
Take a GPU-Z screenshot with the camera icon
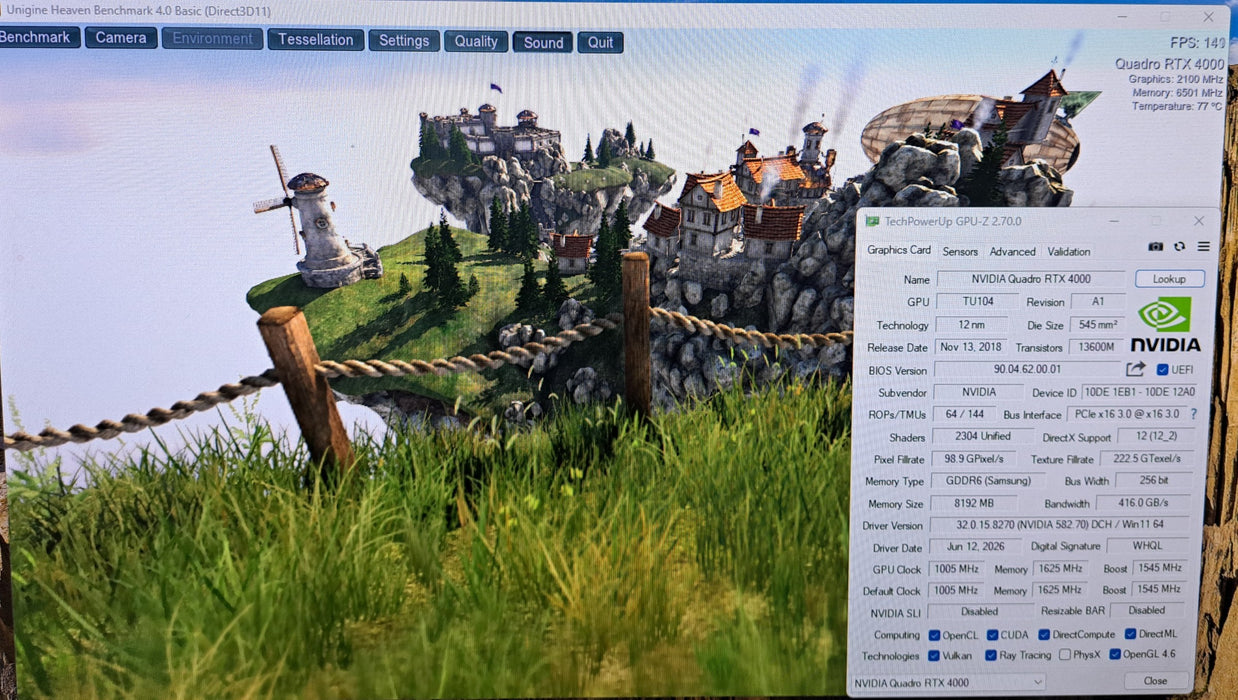tap(1155, 247)
